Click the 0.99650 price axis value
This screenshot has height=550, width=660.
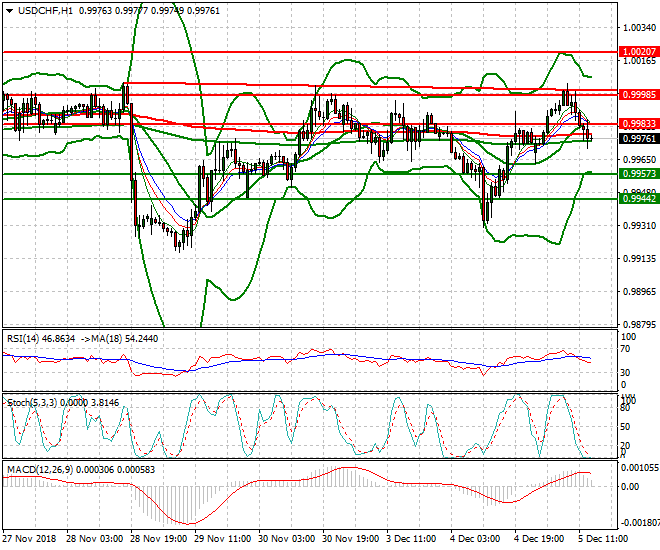(639, 159)
